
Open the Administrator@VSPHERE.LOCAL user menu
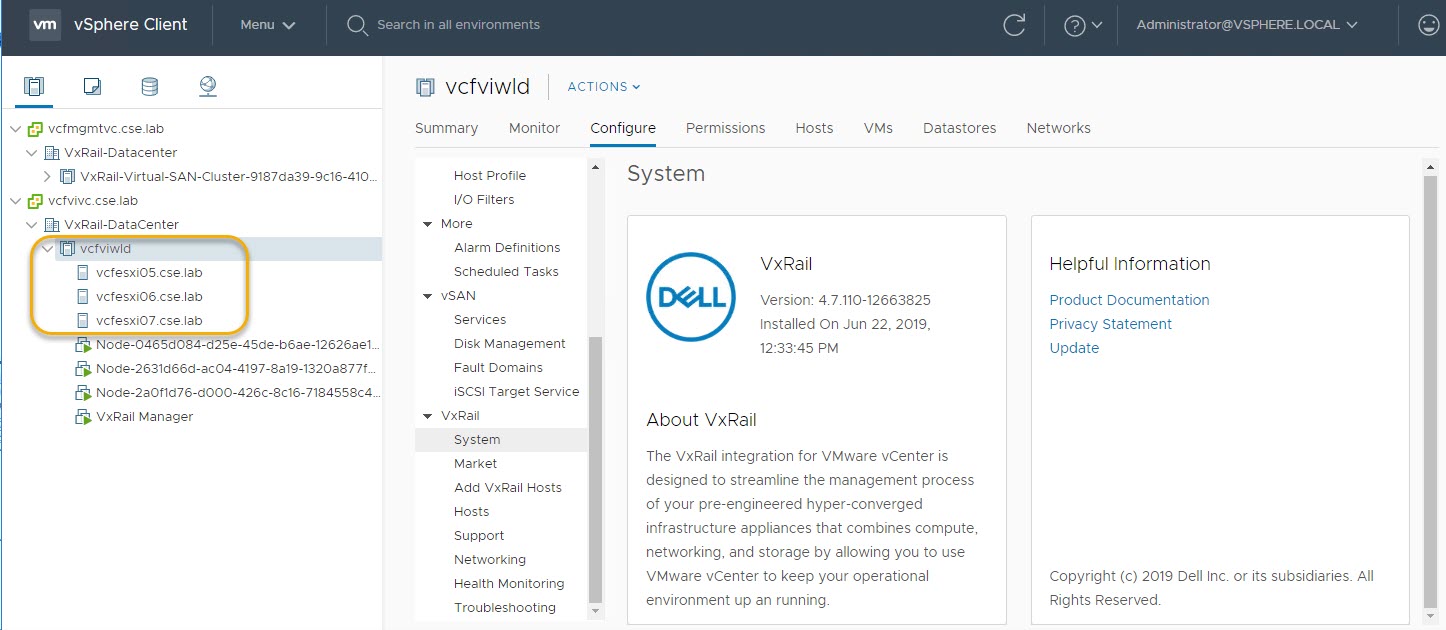[x=1247, y=25]
